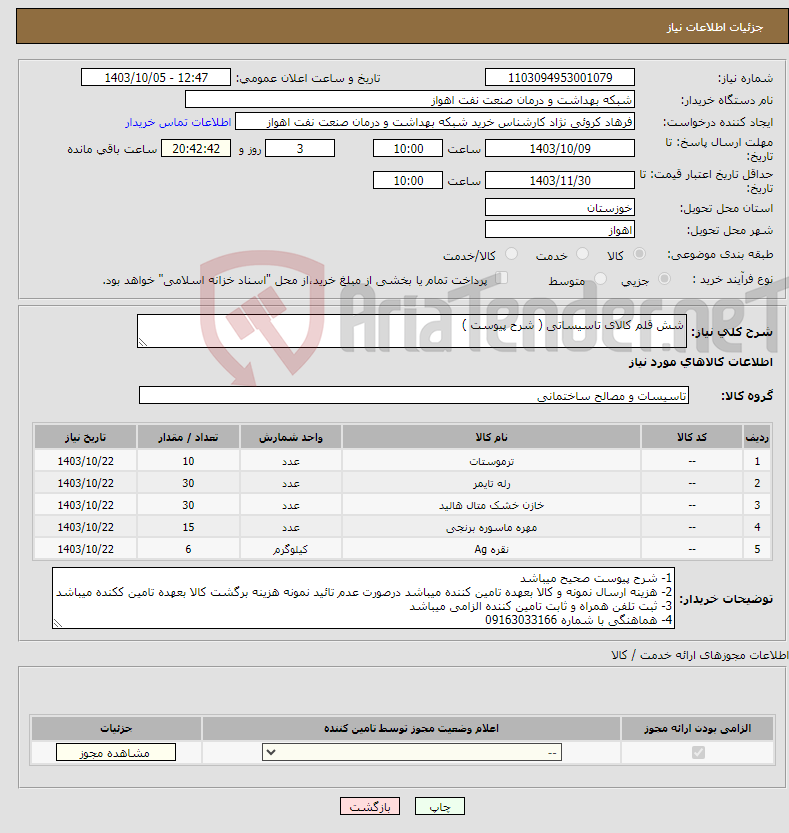
Task: Select the متوسط purchase type radio
Action: click(x=600, y=278)
